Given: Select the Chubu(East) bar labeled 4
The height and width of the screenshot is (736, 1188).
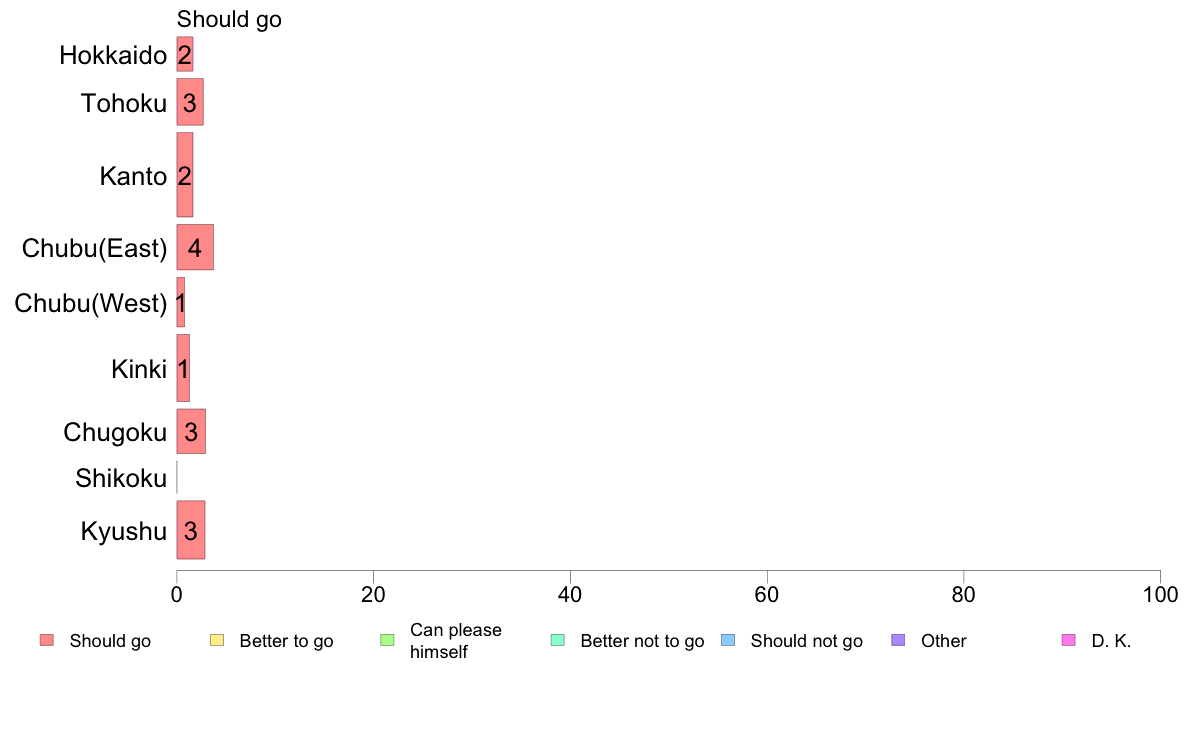Looking at the screenshot, I should 195,247.
